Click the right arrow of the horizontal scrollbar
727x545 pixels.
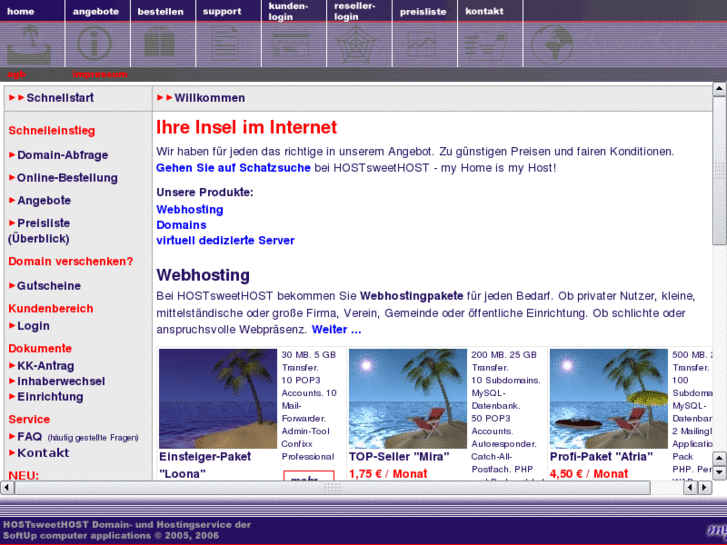(x=705, y=487)
